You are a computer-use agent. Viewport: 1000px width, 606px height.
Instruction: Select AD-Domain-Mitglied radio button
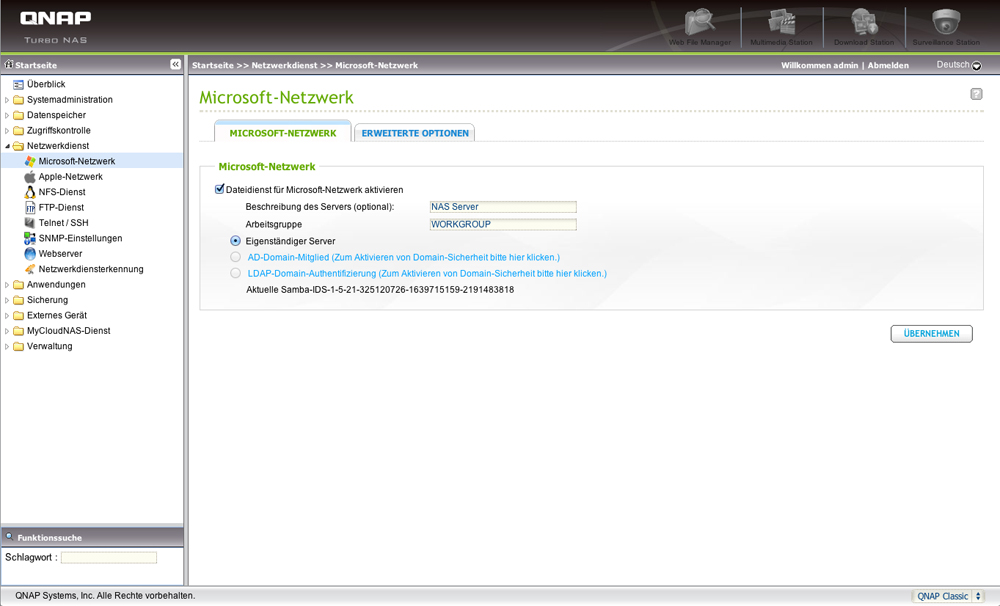click(235, 257)
